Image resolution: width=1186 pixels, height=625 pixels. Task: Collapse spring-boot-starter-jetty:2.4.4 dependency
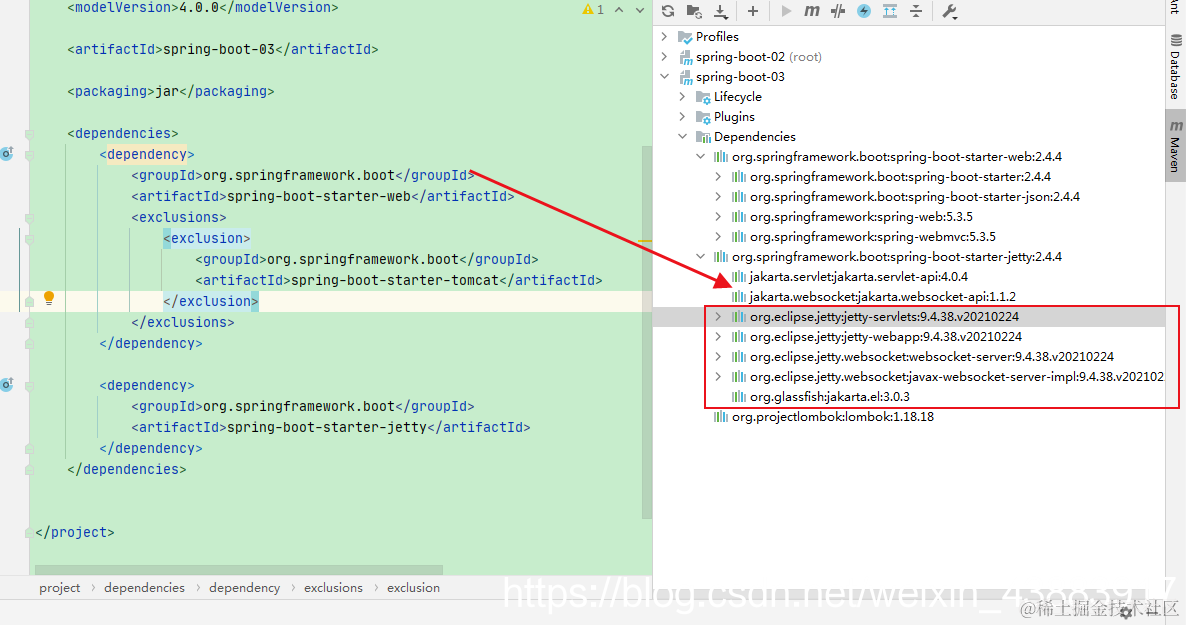[x=700, y=257]
